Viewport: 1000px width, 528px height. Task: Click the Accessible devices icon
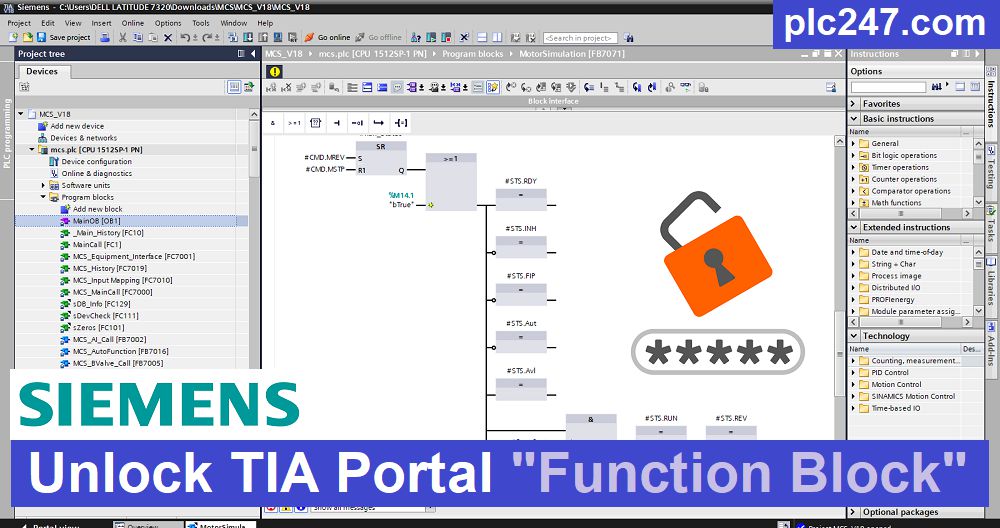[x=415, y=38]
